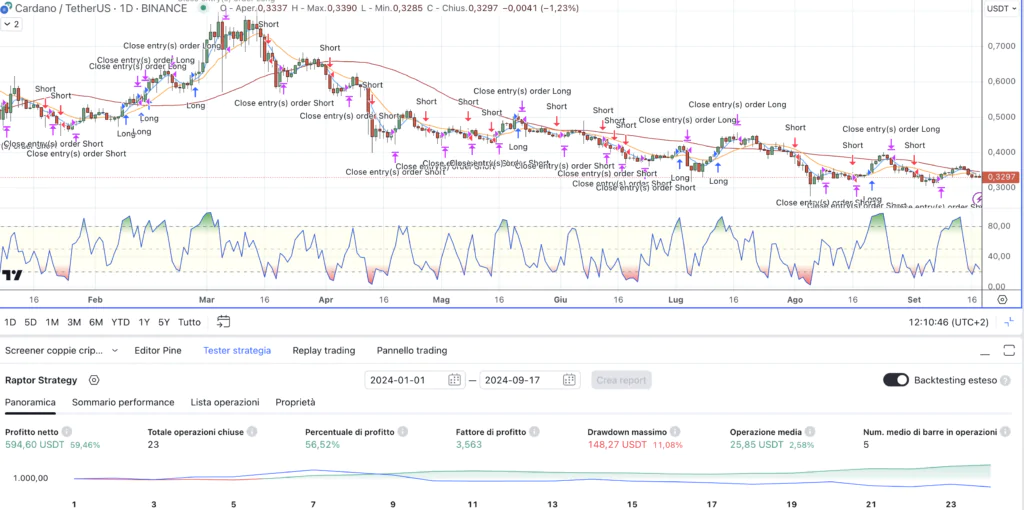Click info icon next to Fattore di profitto
The height and width of the screenshot is (510, 1024).
click(x=534, y=432)
